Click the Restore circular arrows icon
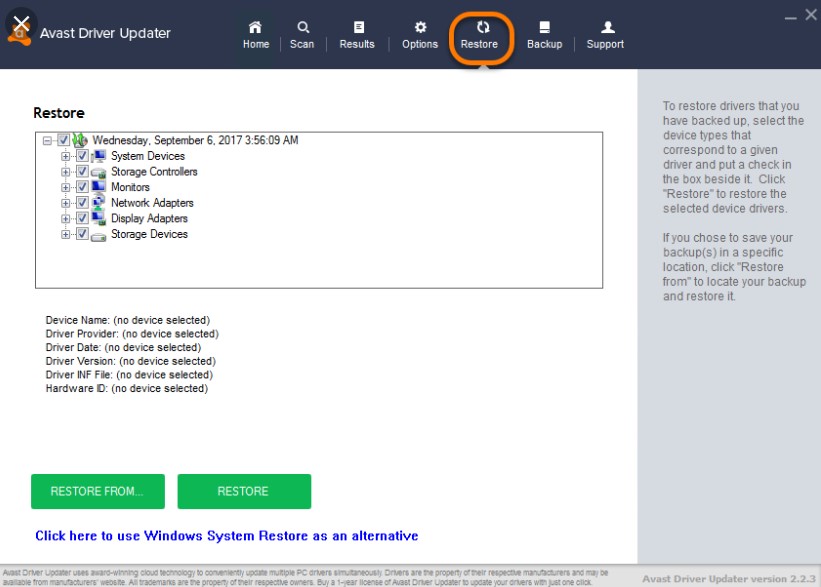The image size is (821, 587). click(483, 27)
